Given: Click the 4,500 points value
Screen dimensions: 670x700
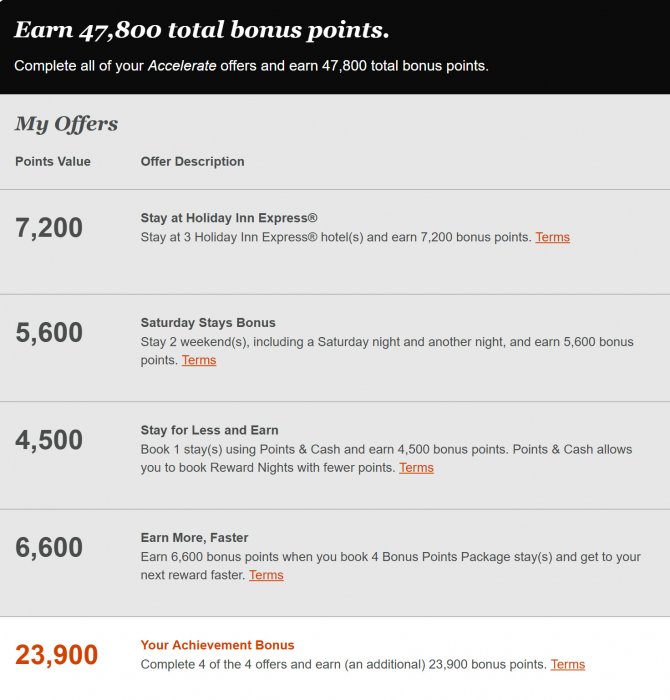Looking at the screenshot, I should (49, 440).
